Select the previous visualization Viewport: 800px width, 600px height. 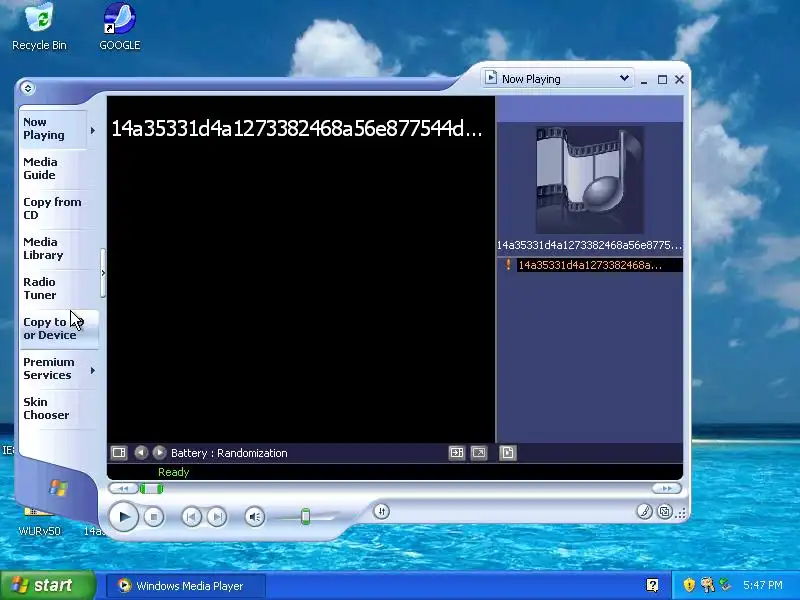[141, 453]
